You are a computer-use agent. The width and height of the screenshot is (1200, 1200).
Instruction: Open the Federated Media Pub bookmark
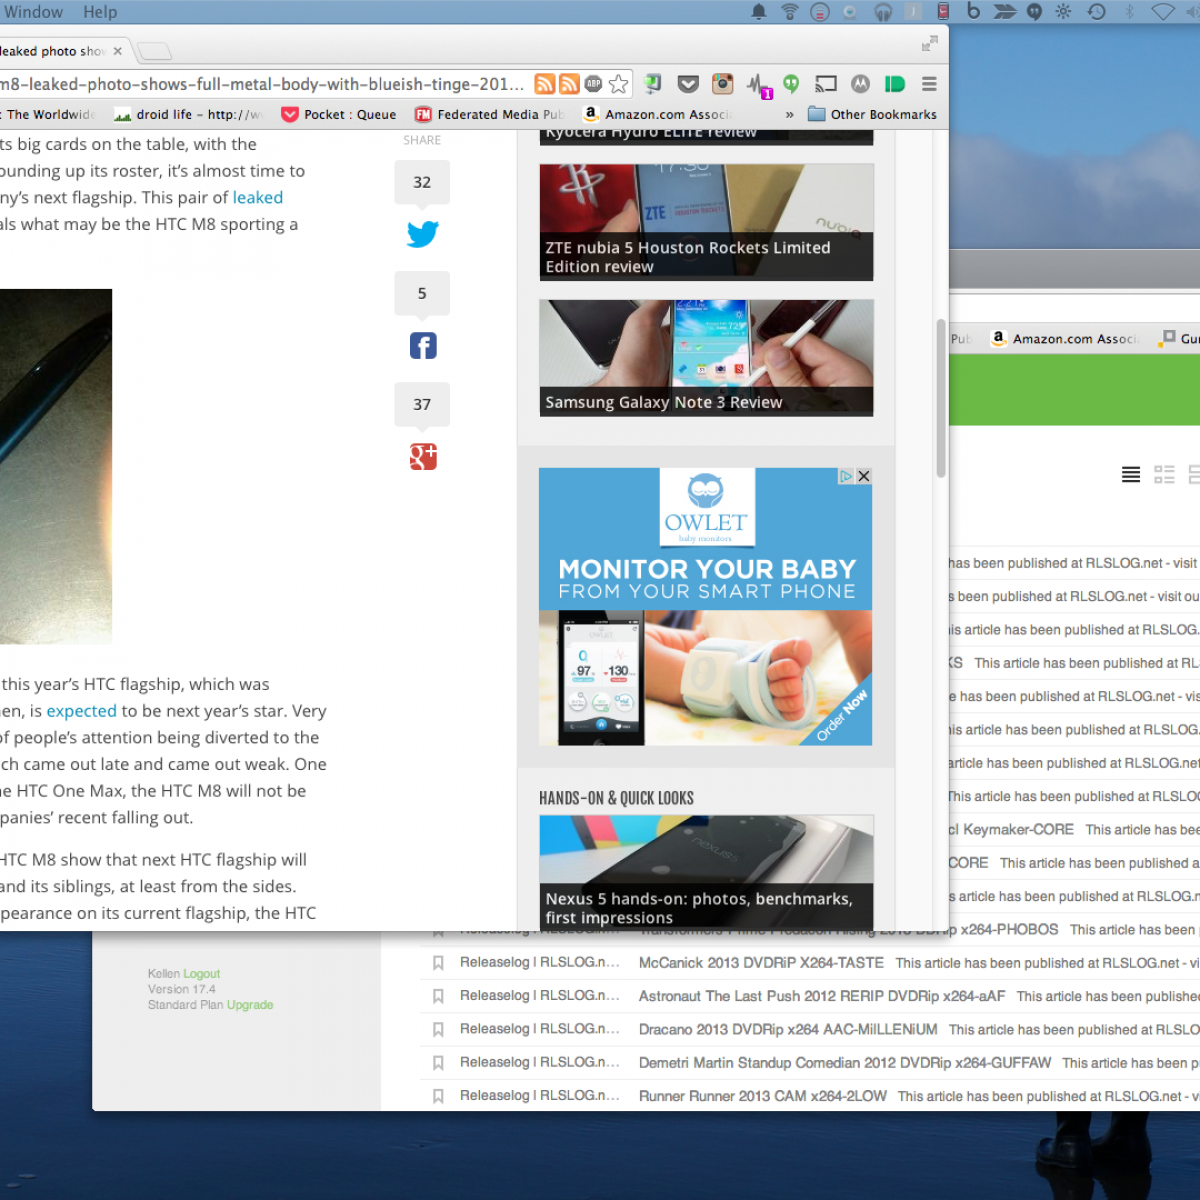click(x=489, y=114)
